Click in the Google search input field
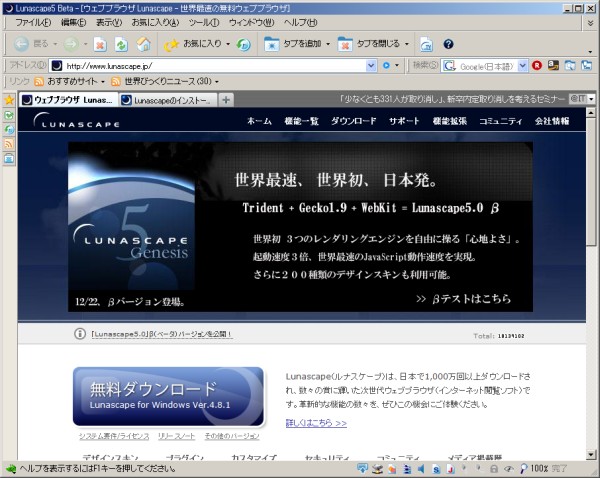This screenshot has height=478, width=600. [488, 66]
